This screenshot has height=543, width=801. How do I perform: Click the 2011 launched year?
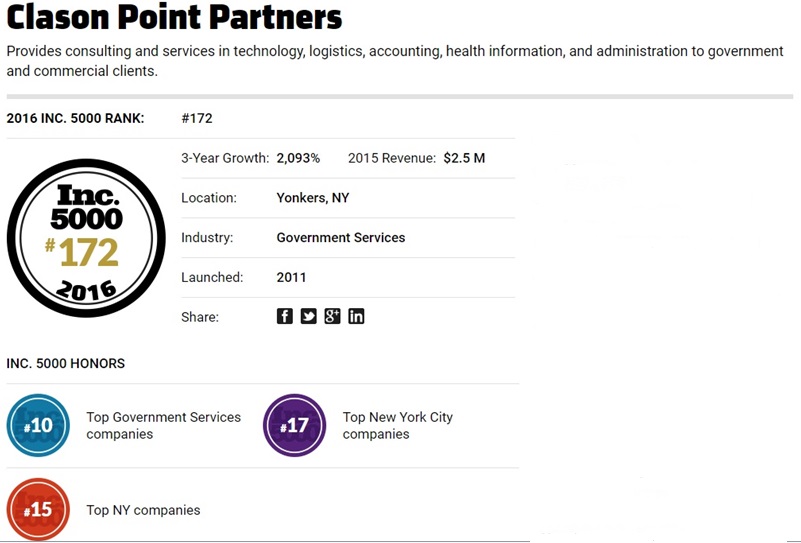point(291,277)
